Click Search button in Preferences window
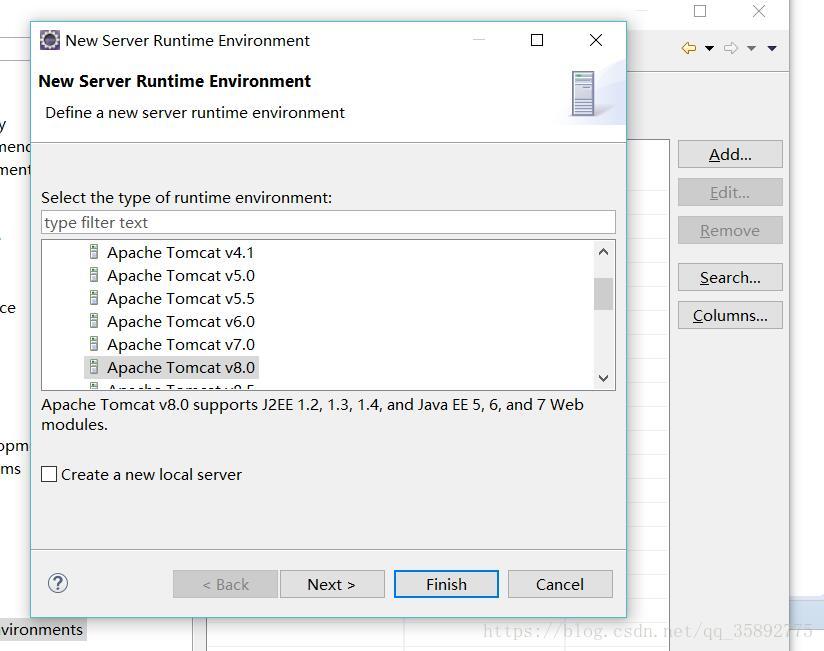 [730, 277]
